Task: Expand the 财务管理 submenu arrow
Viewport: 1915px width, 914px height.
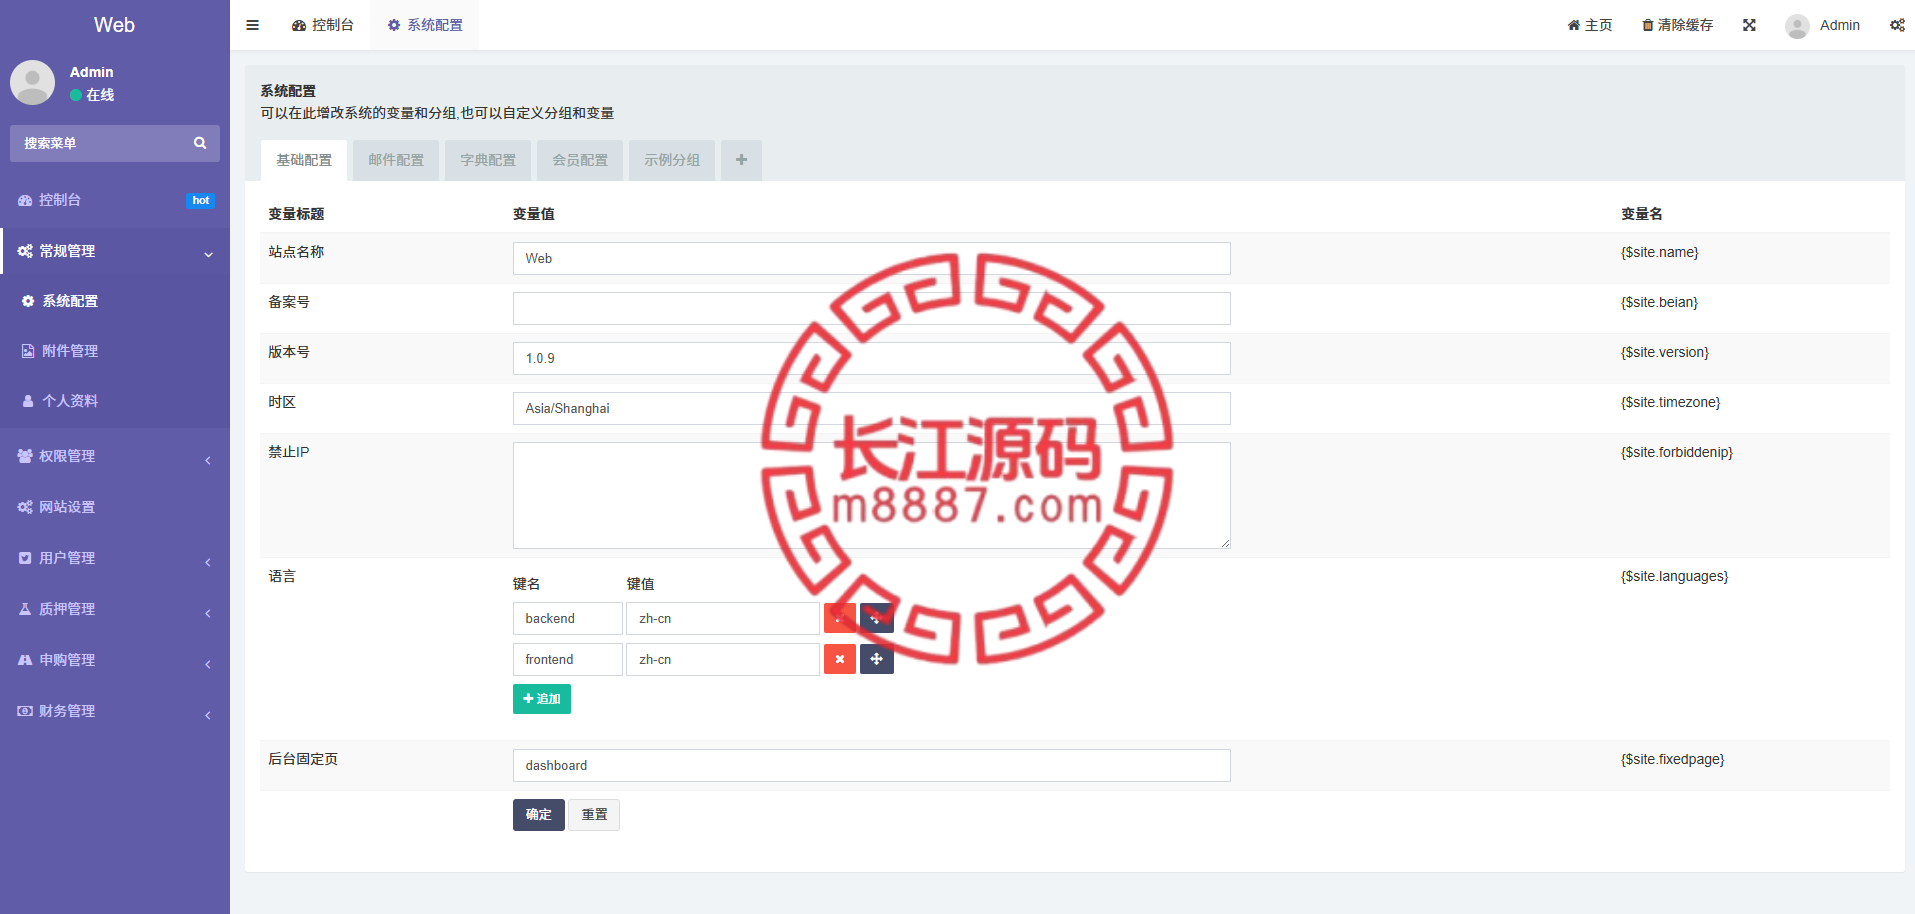Action: point(208,715)
